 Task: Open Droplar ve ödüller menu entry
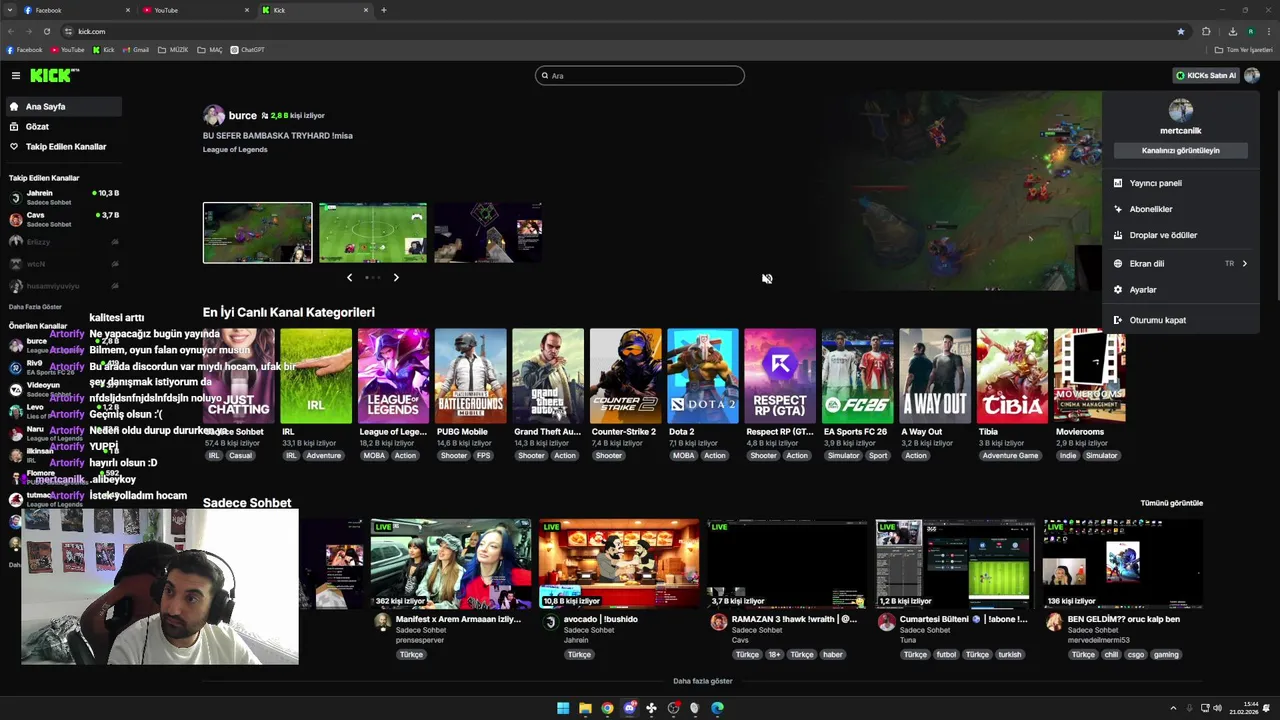tap(1181, 235)
